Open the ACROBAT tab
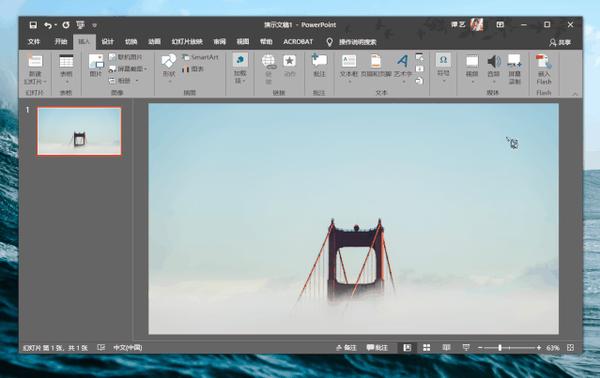The height and width of the screenshot is (378, 600). tap(298, 42)
